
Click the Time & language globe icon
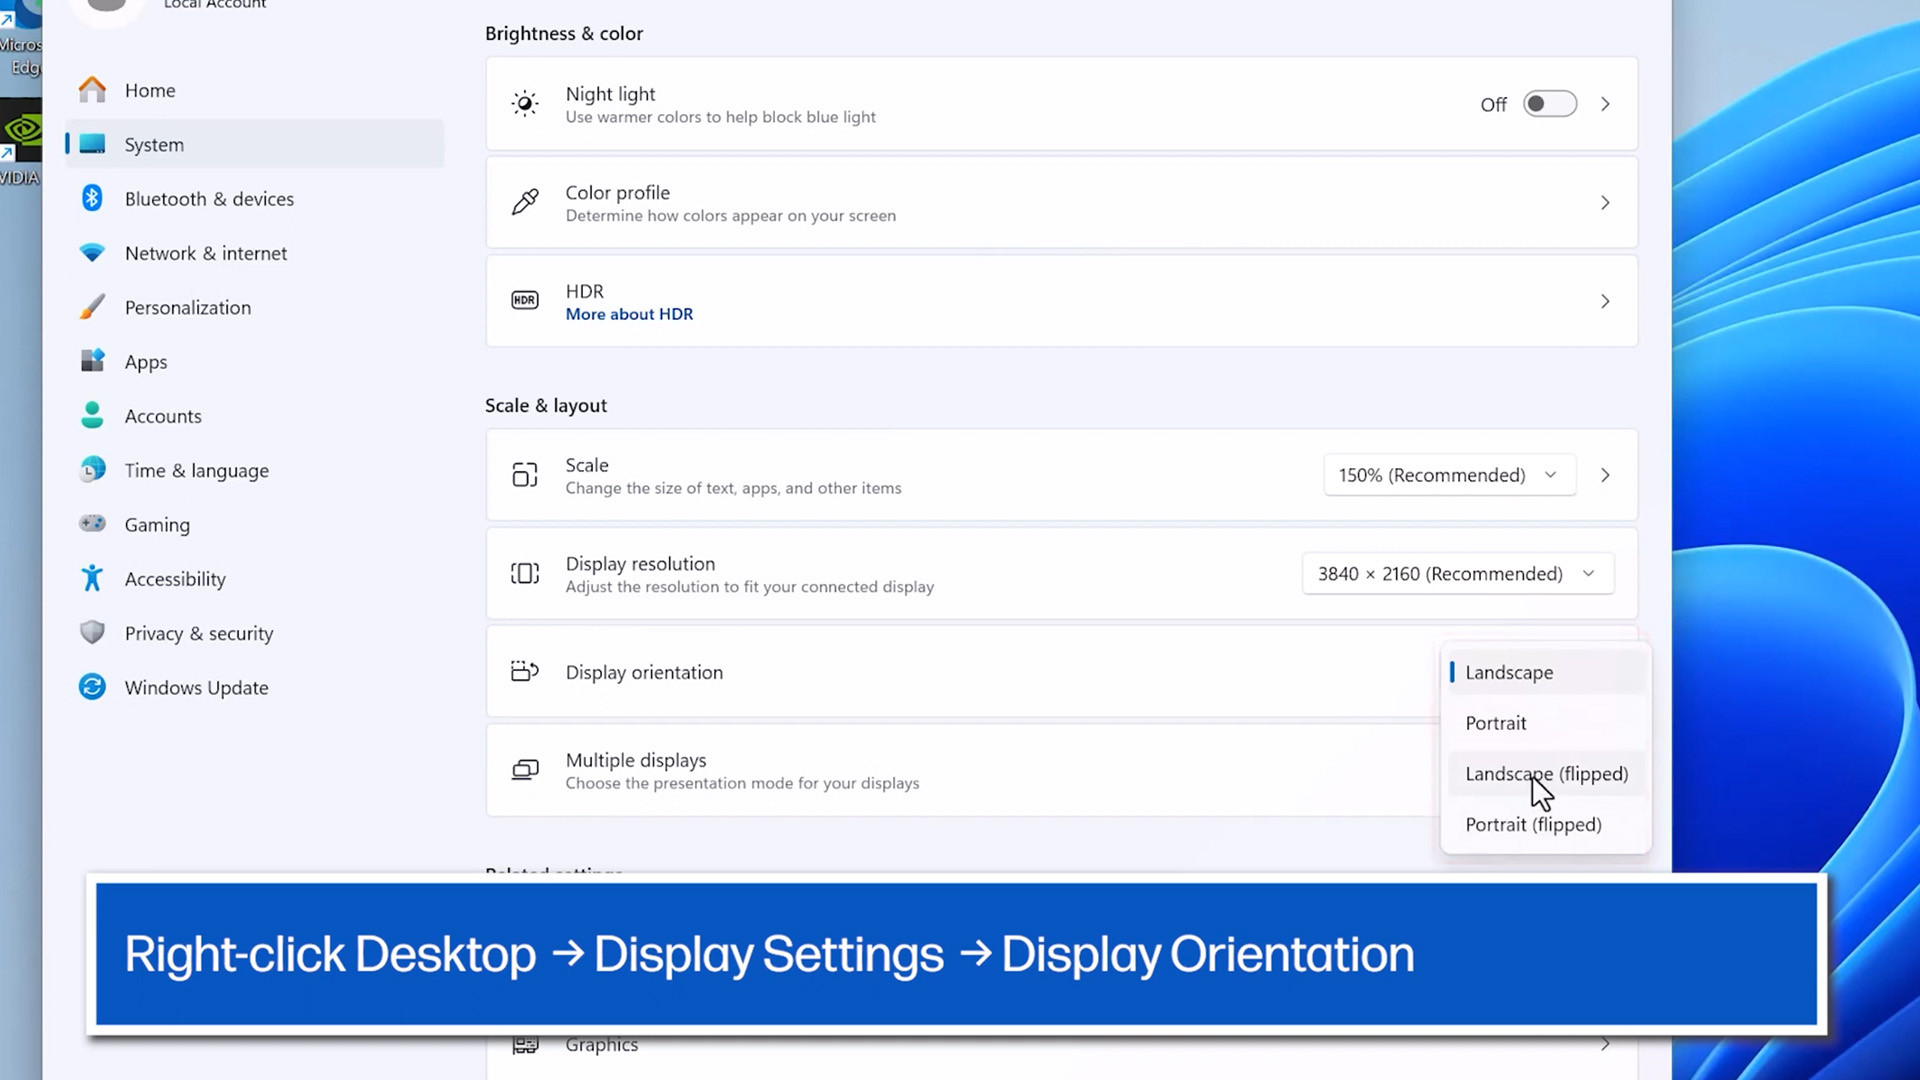point(92,469)
